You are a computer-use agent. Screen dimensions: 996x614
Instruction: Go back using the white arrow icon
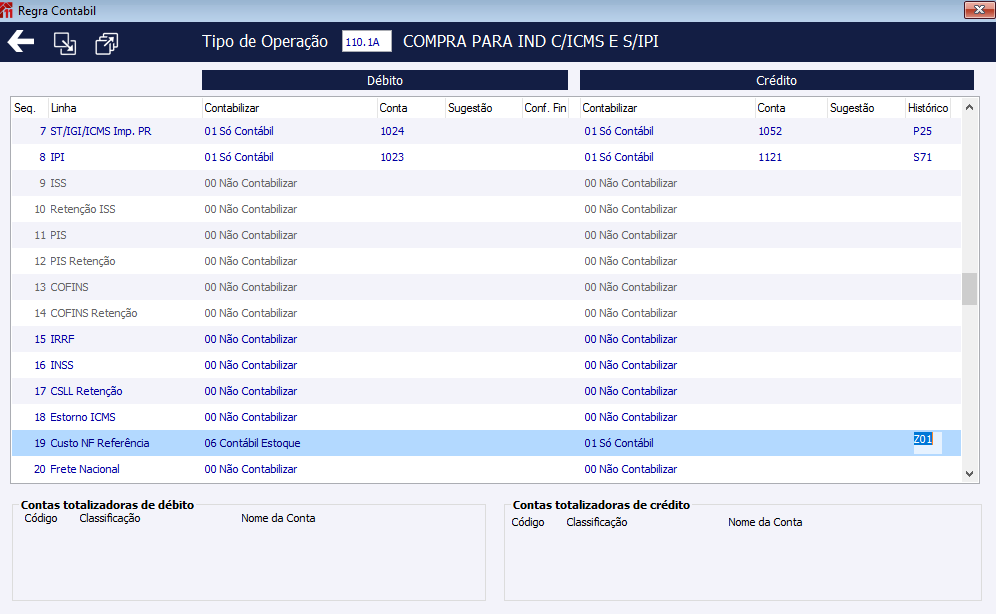(x=21, y=42)
